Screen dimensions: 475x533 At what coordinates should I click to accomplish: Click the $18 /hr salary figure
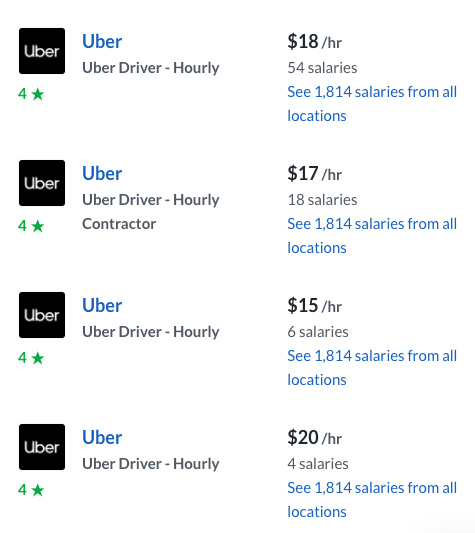(315, 41)
